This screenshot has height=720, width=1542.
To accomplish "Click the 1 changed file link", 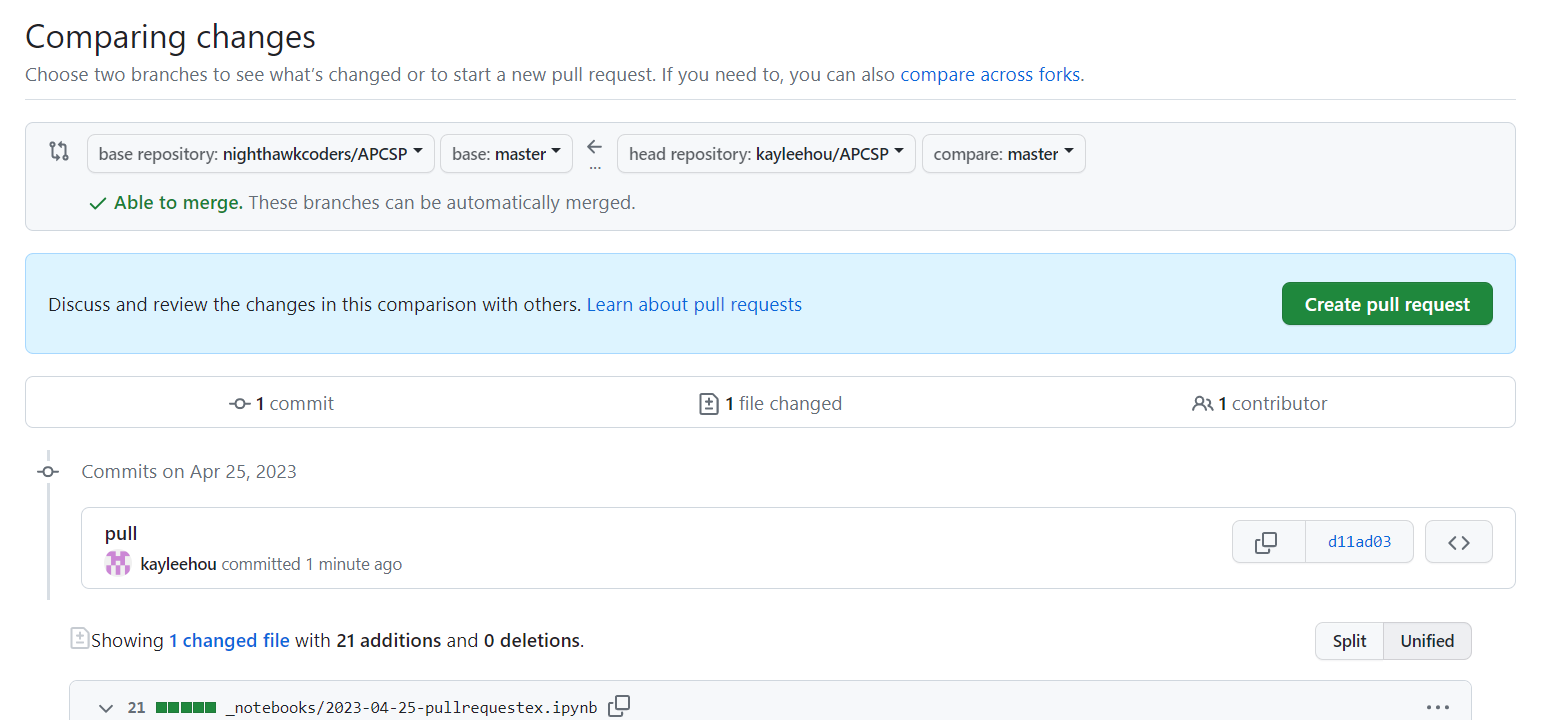I will (229, 640).
